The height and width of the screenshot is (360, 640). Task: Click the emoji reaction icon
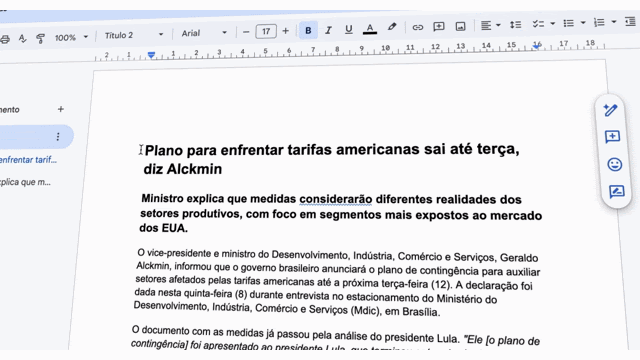(x=615, y=164)
